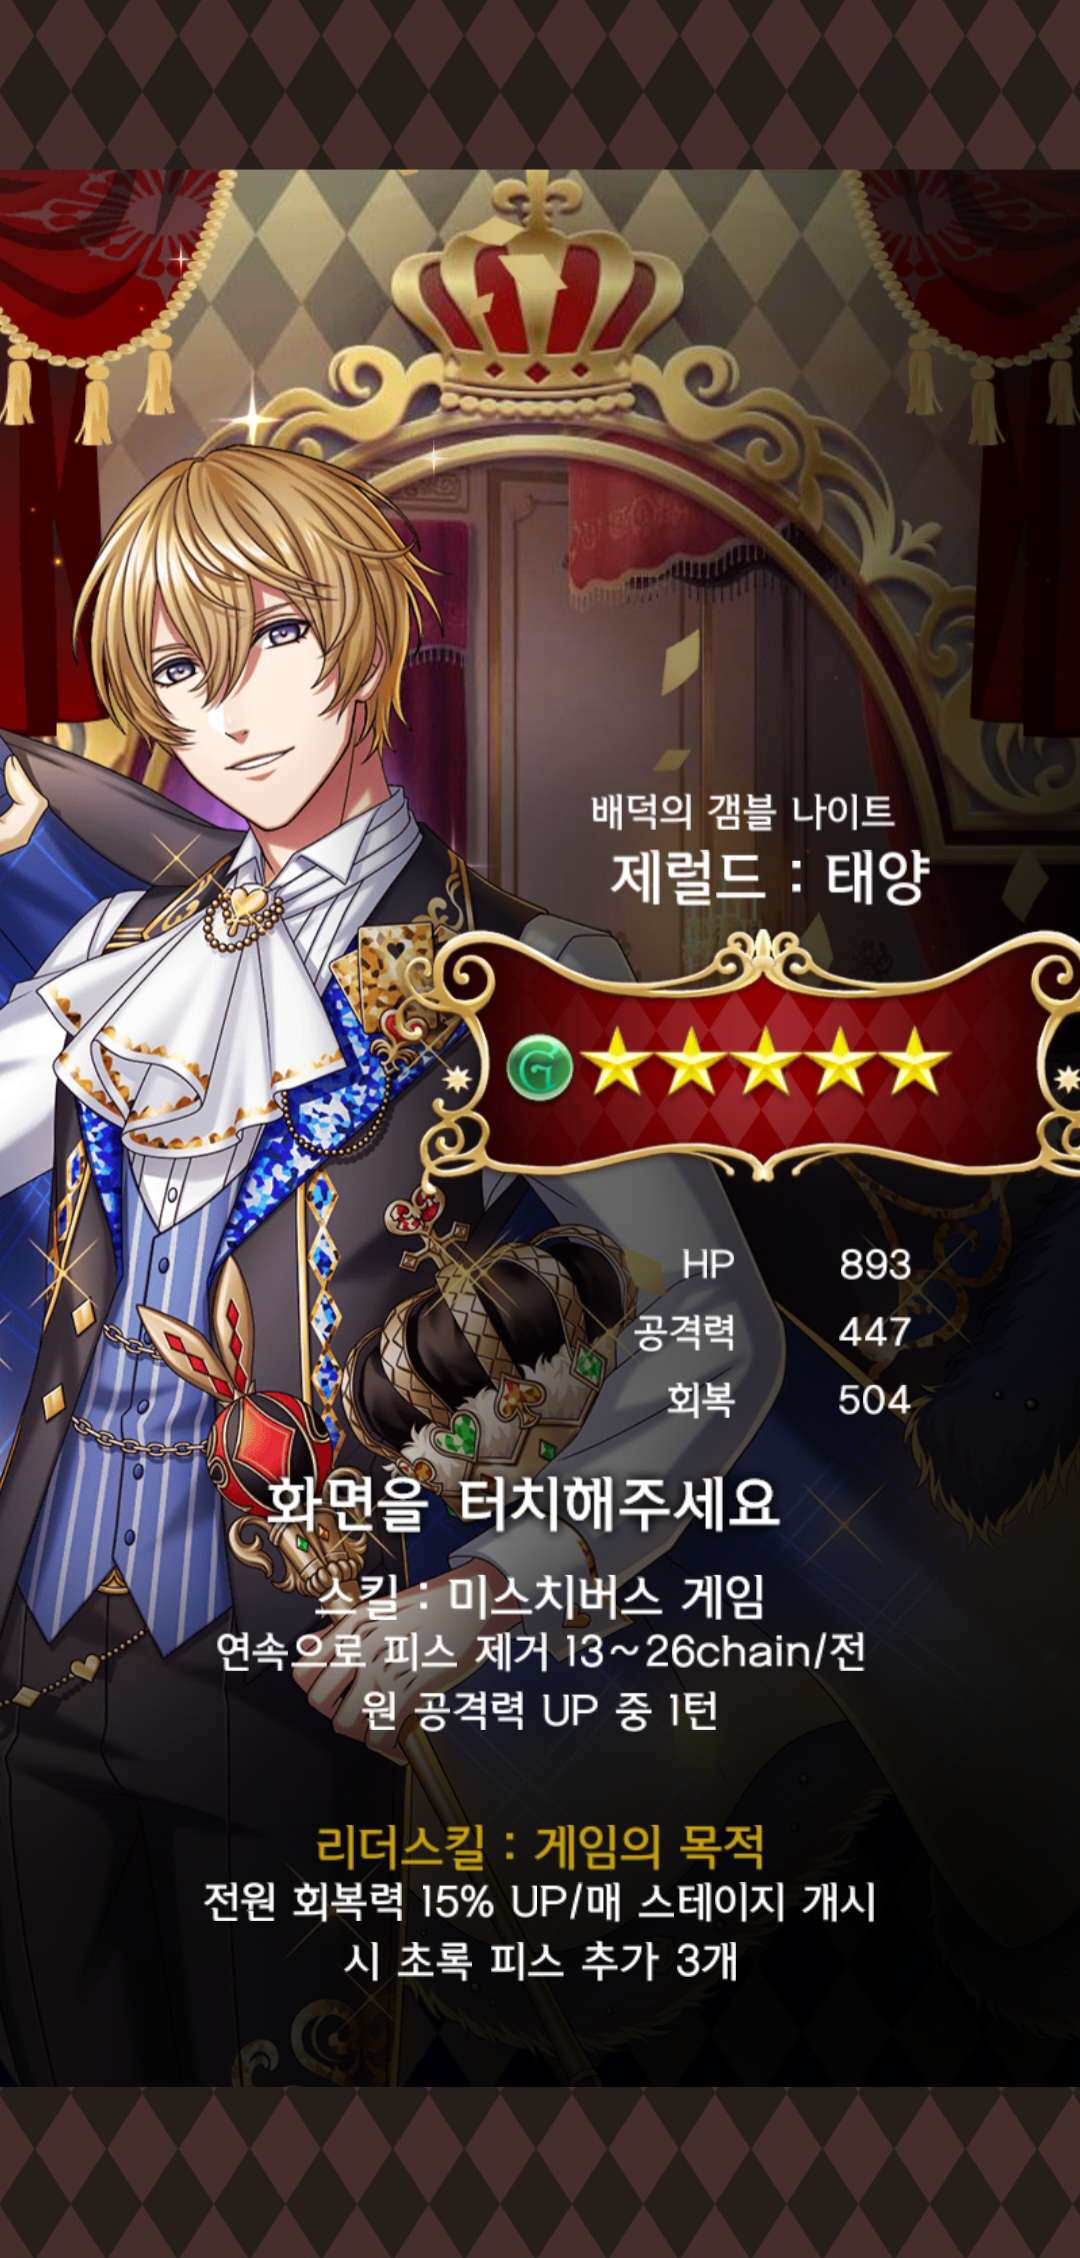This screenshot has width=1080, height=2258.
Task: Tap the 화면을 터치해주세요 prompt
Action: (x=522, y=1503)
